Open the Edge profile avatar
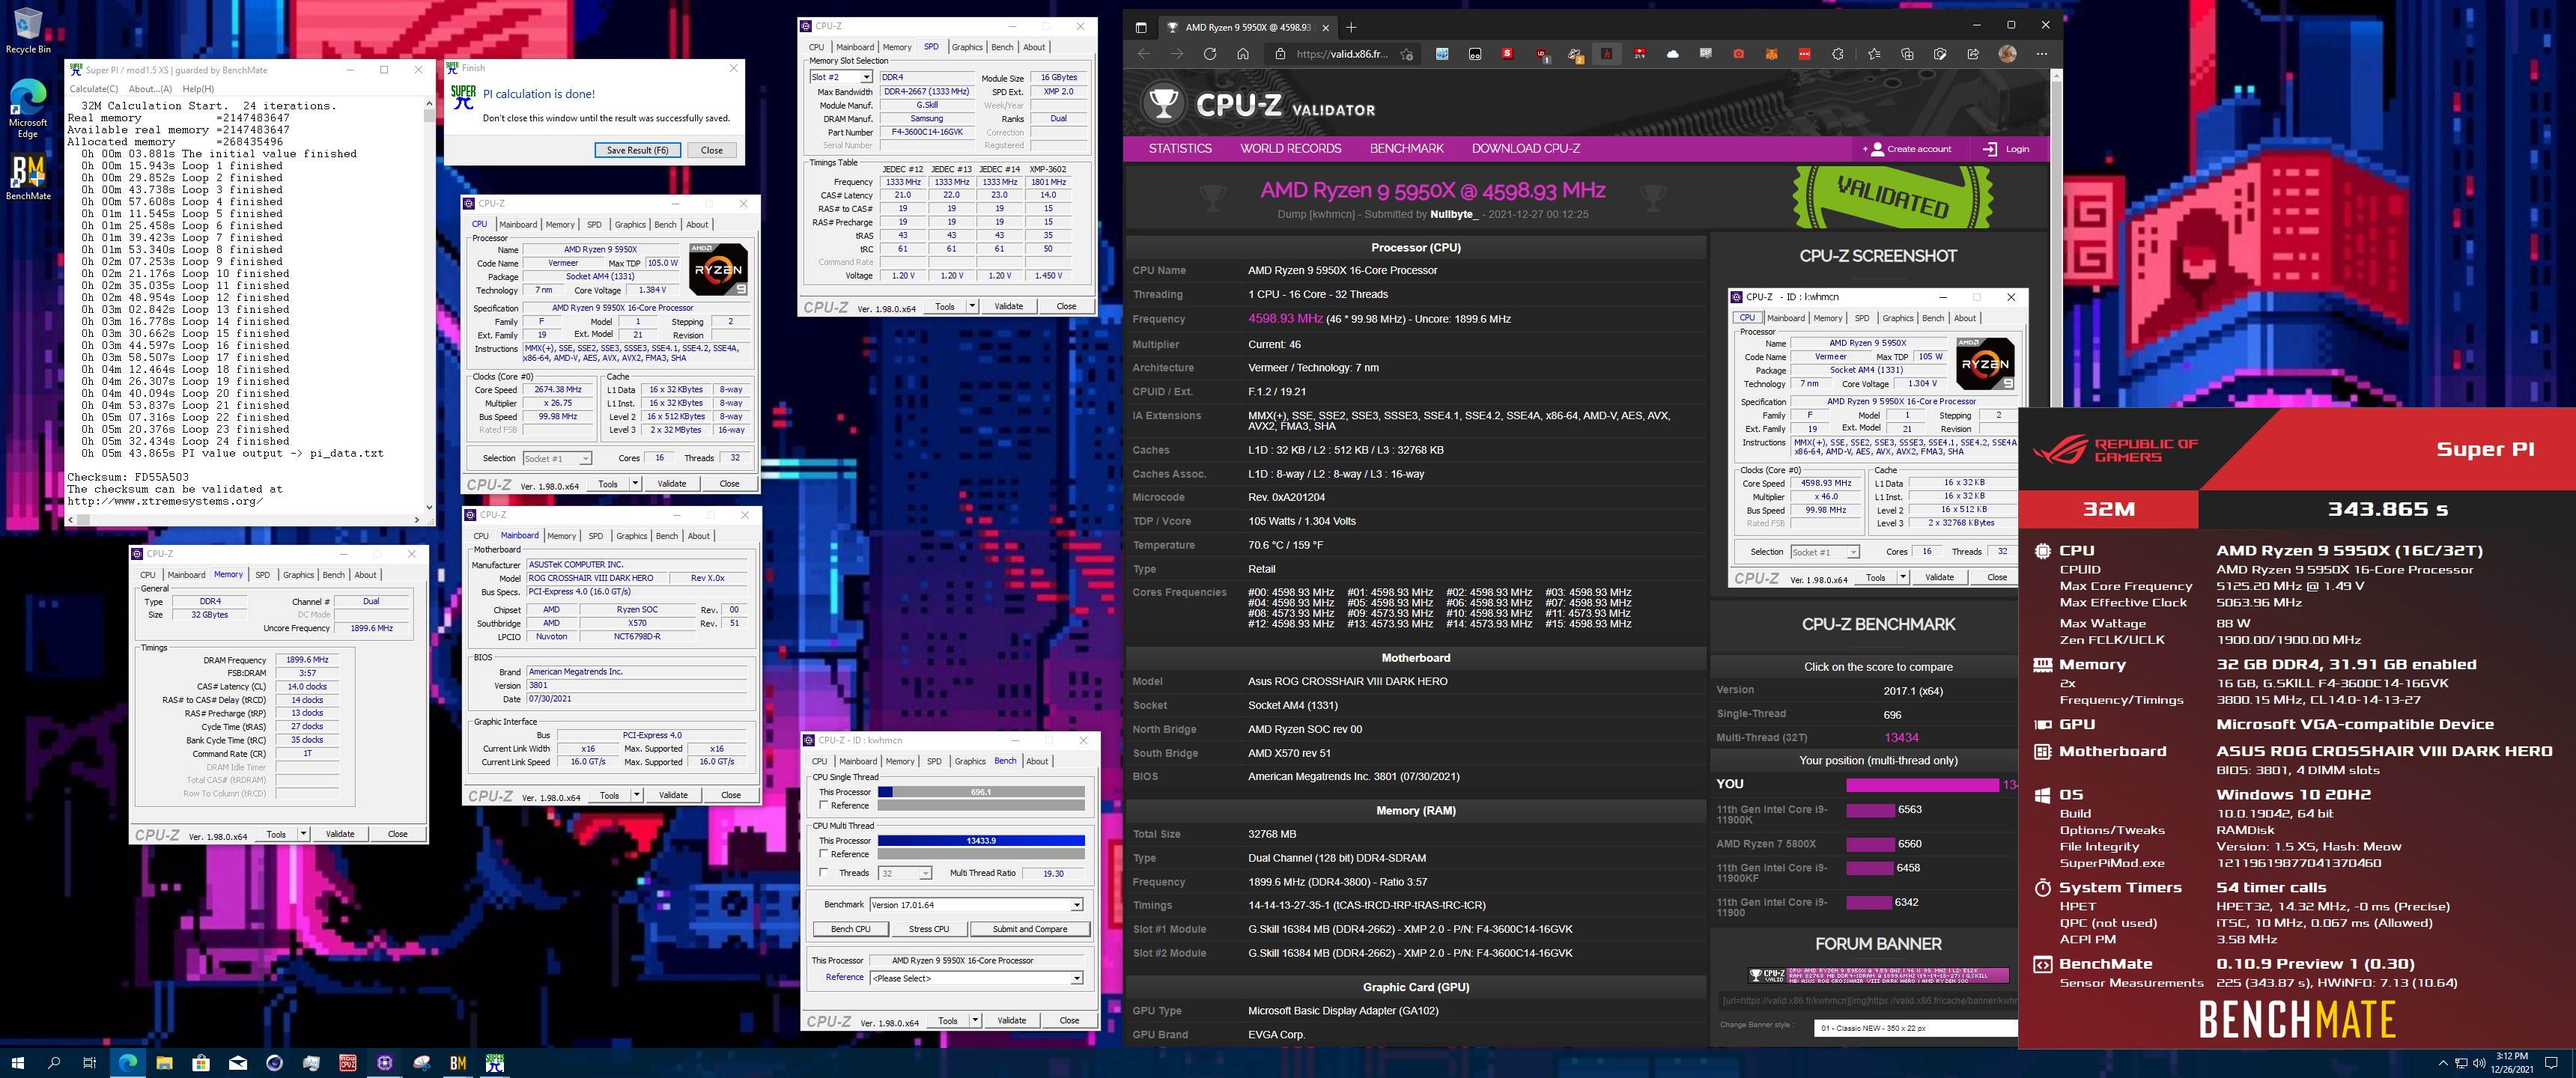 [x=2007, y=54]
